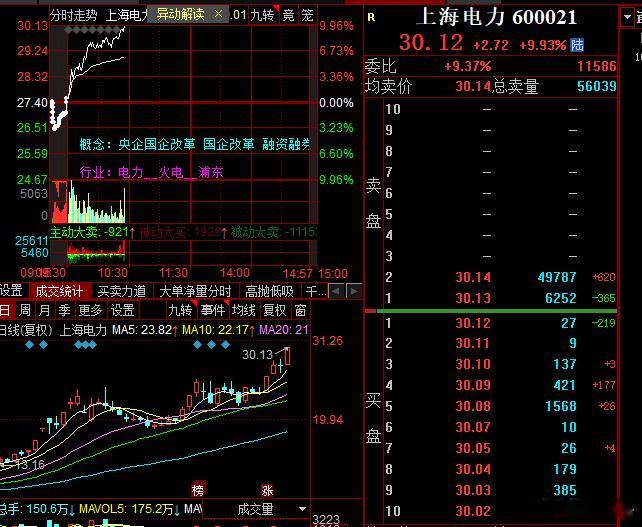Open K-line 设置 next to 更多
This screenshot has width=642, height=527.
(122, 310)
